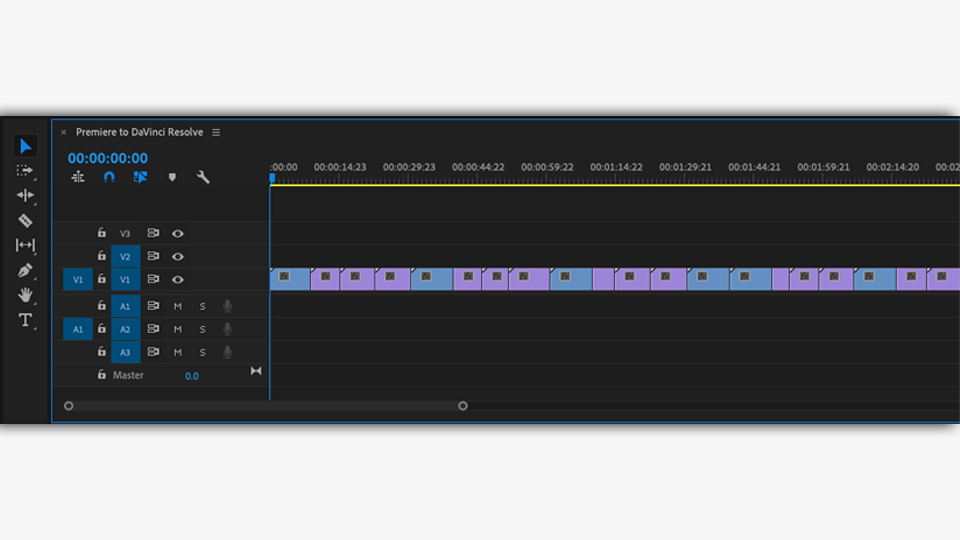The height and width of the screenshot is (540, 960).
Task: Toggle V1 track targeting
Action: (125, 280)
